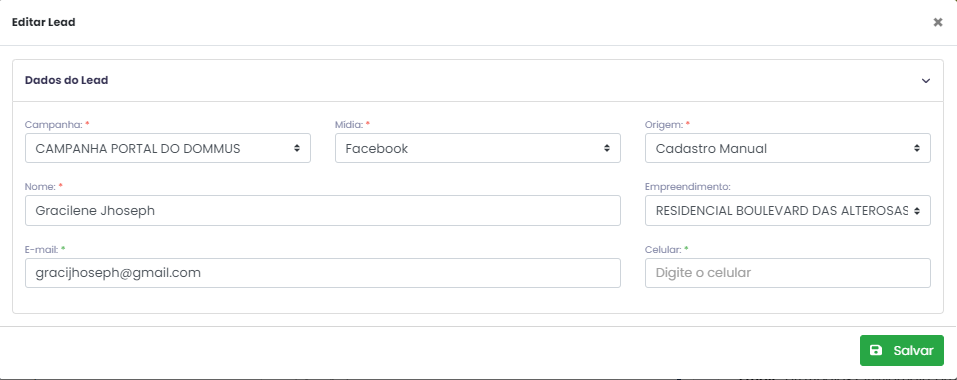Open the RESIDENCIAL BOULEVARD DAS ALTEROSAS dropdown
Image resolution: width=957 pixels, height=380 pixels.
pos(788,210)
